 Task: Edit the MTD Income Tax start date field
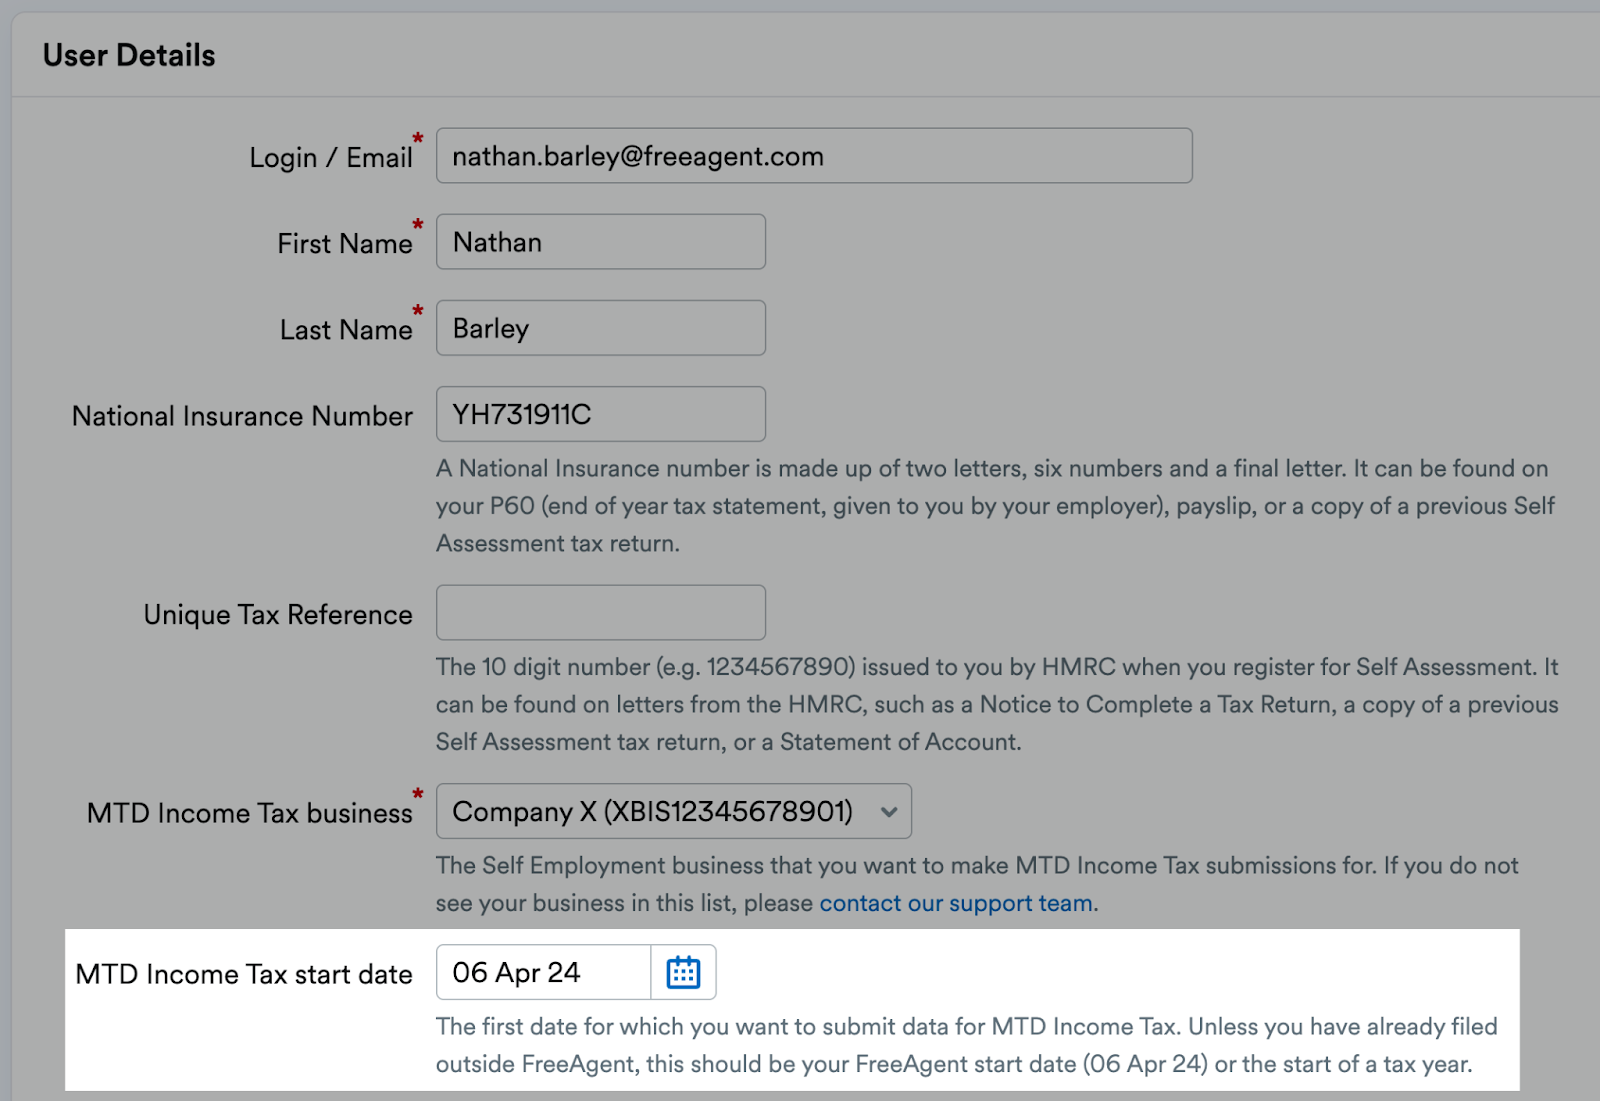544,972
